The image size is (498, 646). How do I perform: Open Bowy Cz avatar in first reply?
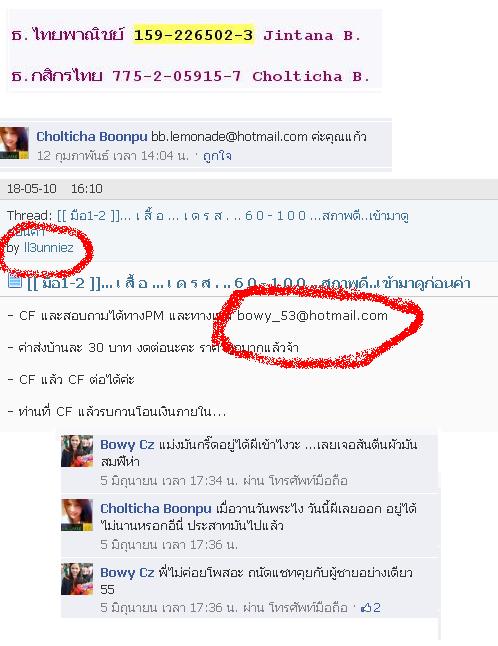(x=77, y=451)
